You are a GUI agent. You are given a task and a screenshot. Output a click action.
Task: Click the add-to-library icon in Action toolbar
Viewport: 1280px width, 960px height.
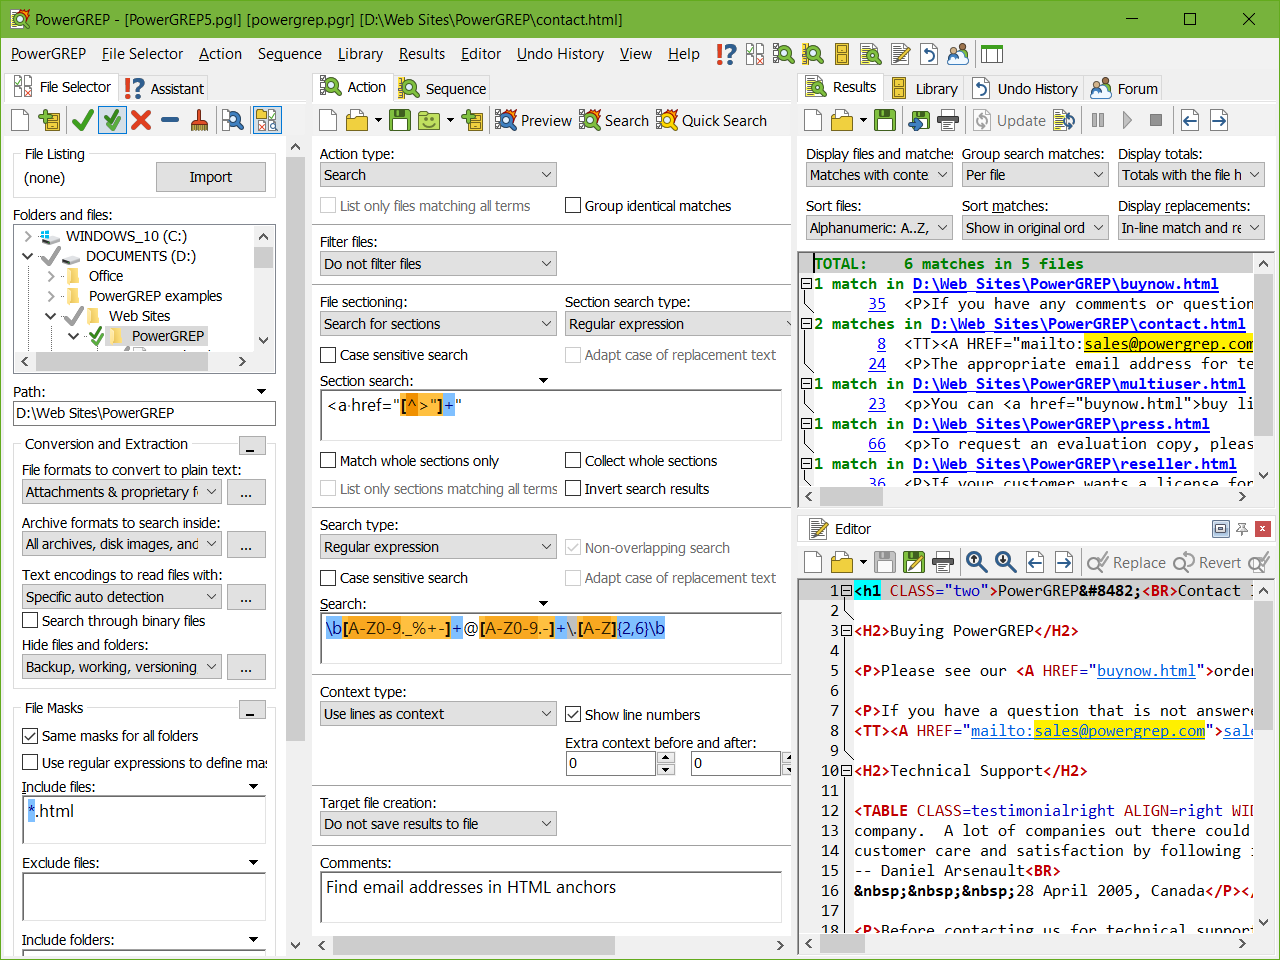point(473,121)
